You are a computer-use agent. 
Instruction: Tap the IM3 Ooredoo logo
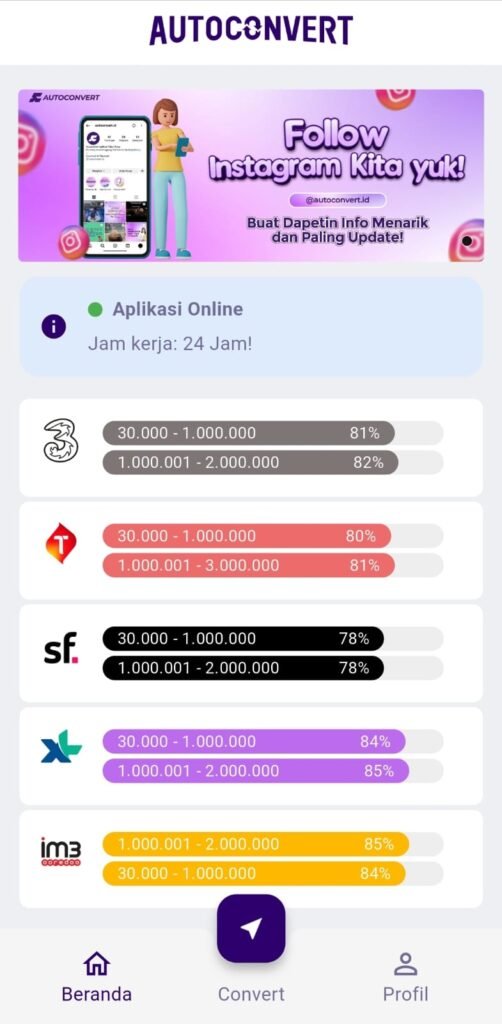click(x=61, y=852)
